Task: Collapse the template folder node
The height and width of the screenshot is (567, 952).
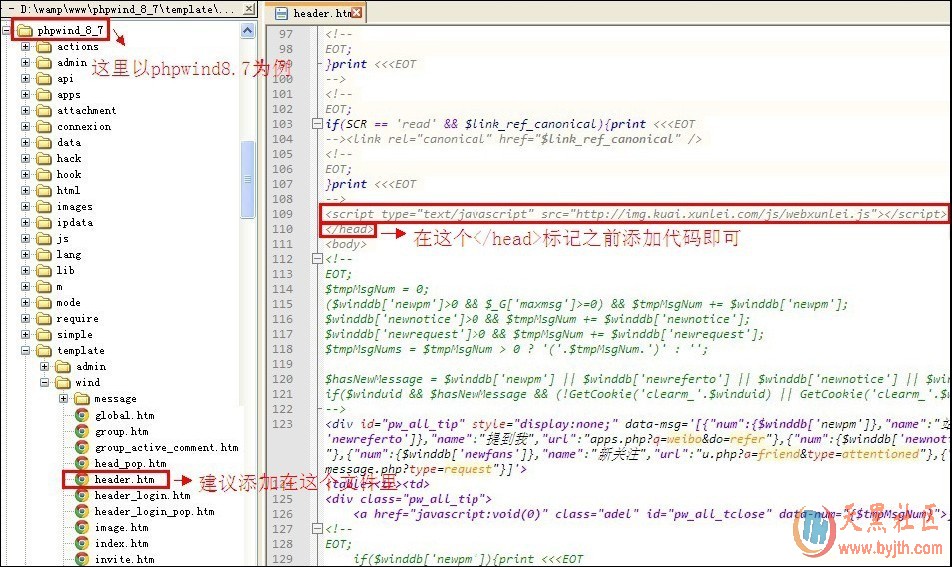Action: pos(26,351)
